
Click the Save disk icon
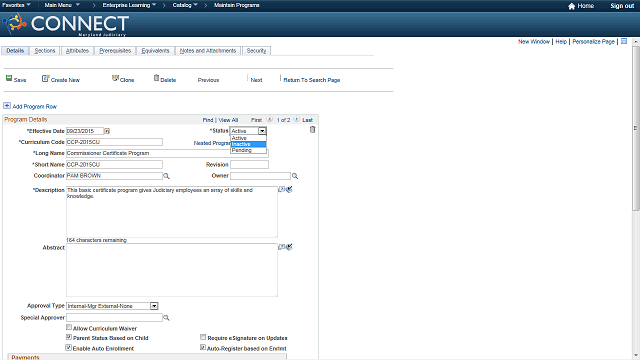tap(9, 78)
